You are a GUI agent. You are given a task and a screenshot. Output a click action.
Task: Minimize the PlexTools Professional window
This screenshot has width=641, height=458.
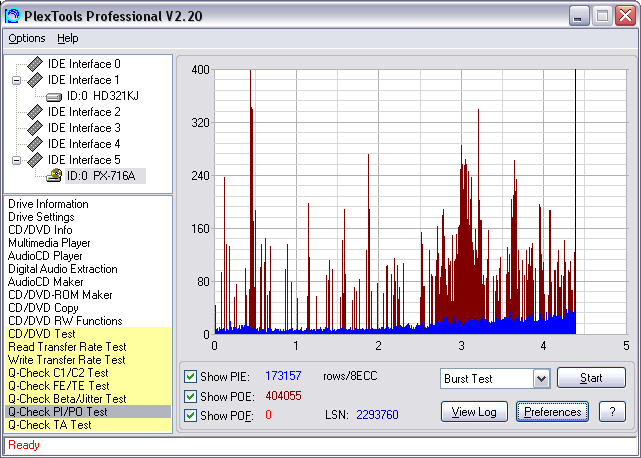(x=578, y=16)
